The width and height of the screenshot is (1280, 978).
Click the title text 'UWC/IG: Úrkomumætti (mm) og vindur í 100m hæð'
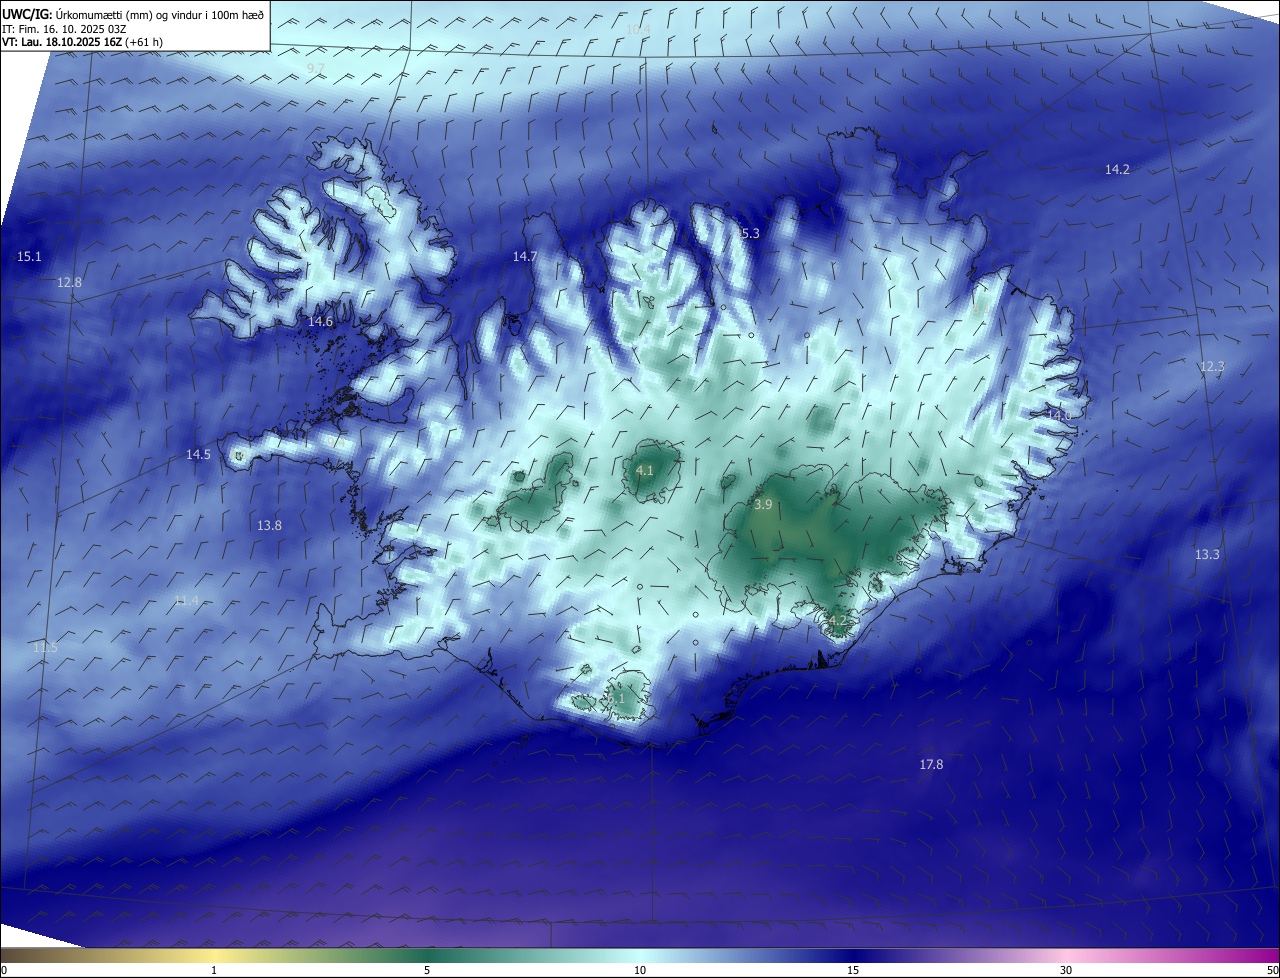pos(133,15)
